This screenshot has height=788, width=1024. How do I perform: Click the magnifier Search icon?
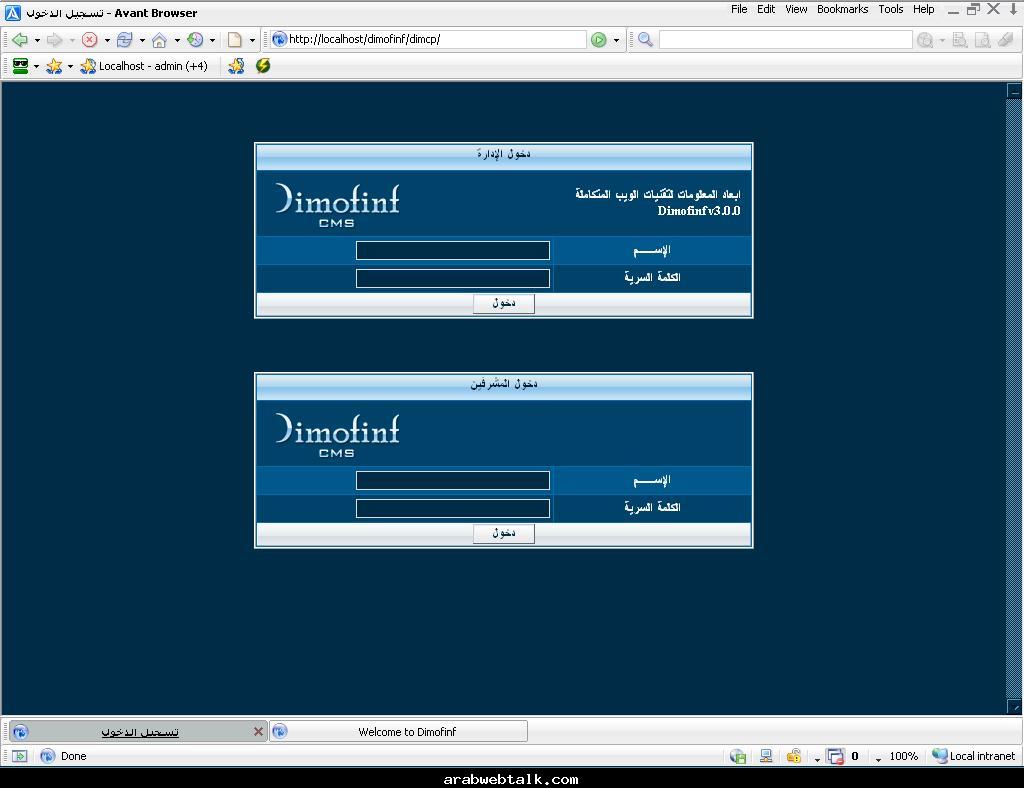tap(645, 40)
